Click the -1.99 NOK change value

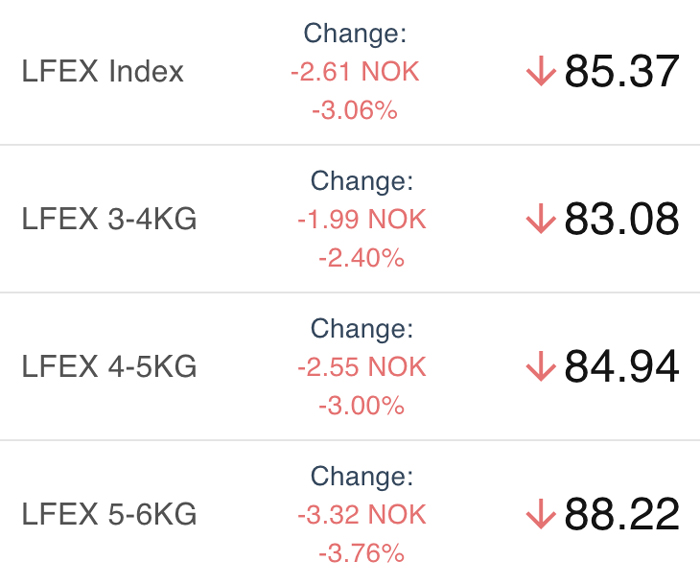pos(362,219)
